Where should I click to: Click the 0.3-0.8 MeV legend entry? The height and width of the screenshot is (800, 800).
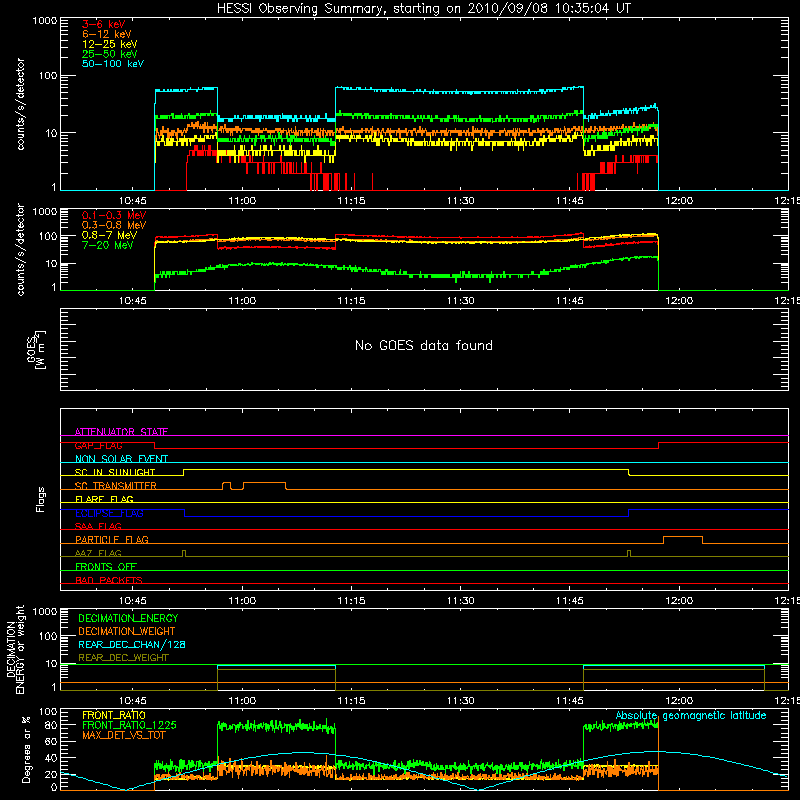pos(114,225)
